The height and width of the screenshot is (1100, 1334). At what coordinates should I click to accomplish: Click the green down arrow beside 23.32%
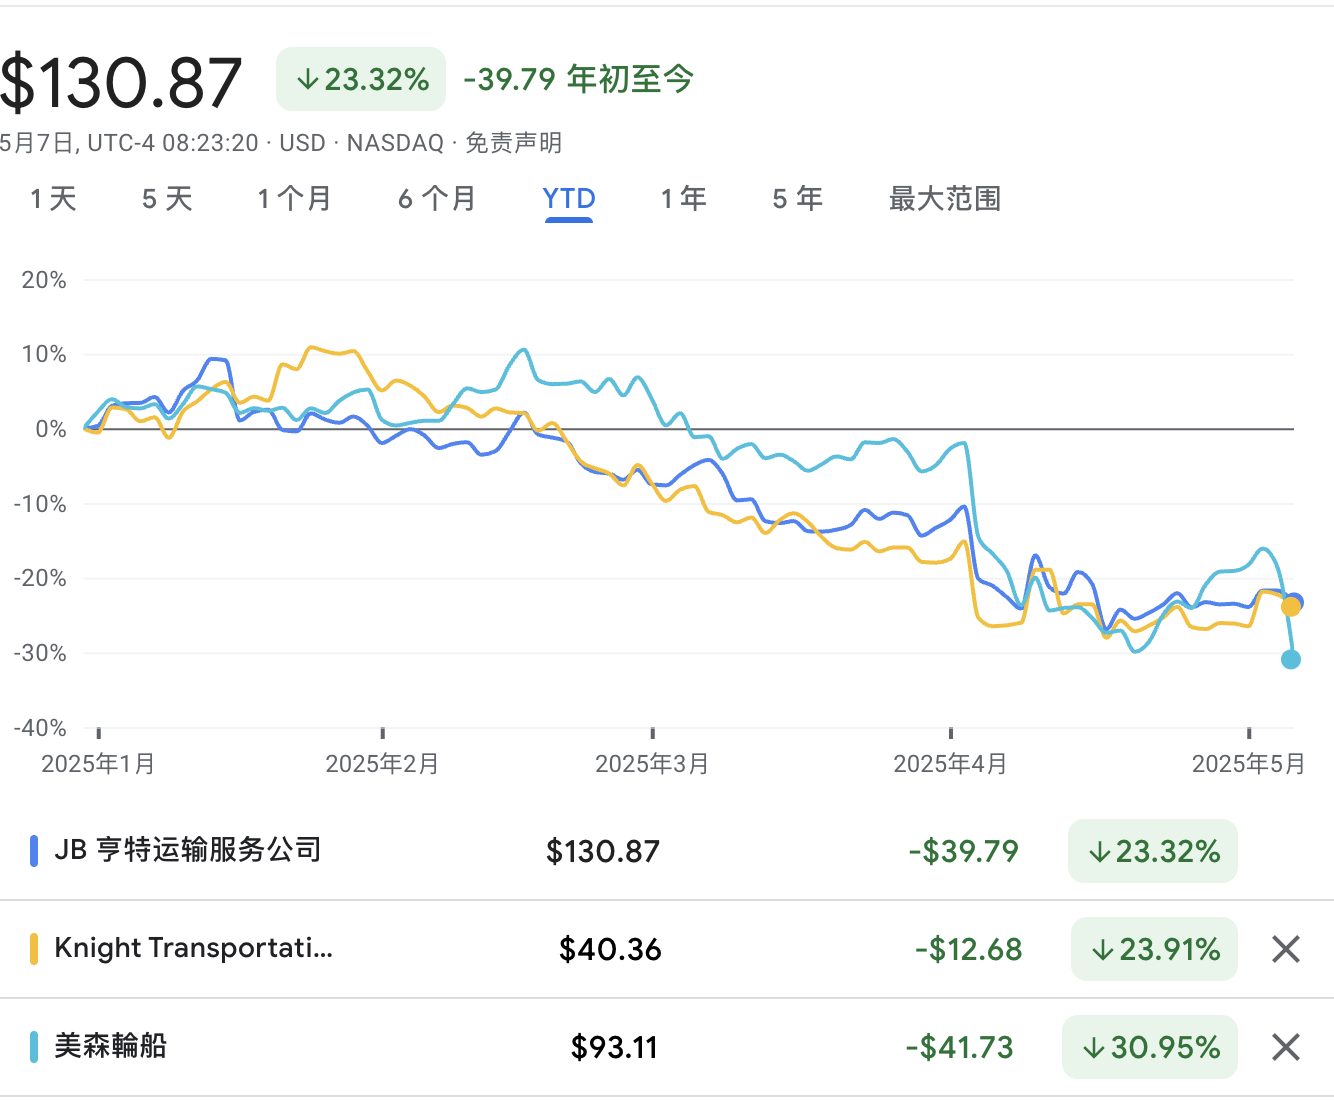(x=307, y=78)
